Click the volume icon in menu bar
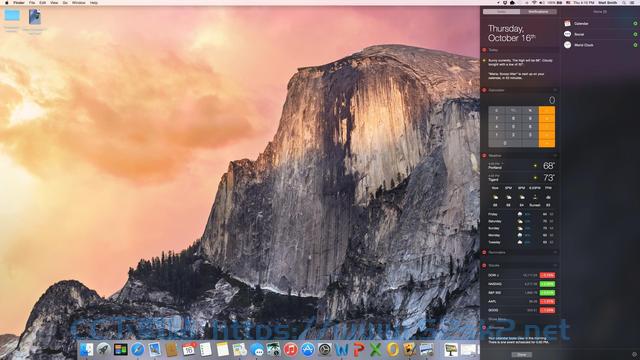The image size is (640, 360). (x=541, y=2)
